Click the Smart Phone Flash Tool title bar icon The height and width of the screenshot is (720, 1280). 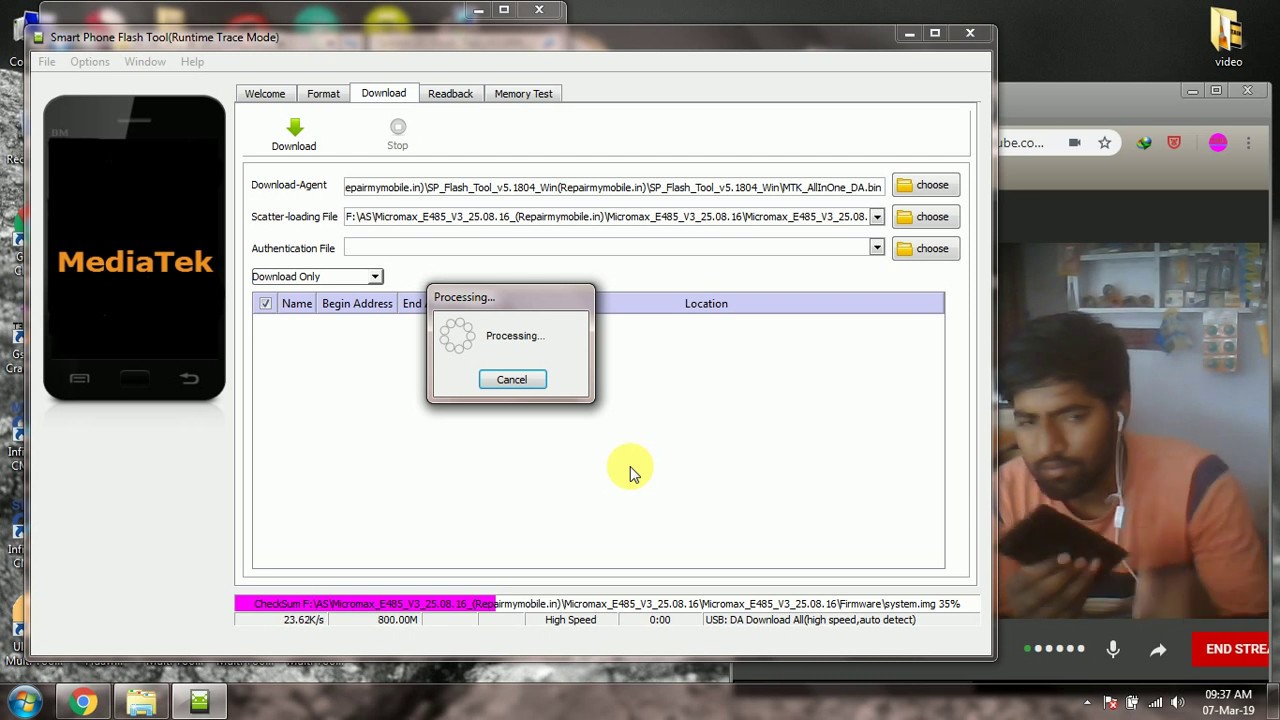(39, 37)
